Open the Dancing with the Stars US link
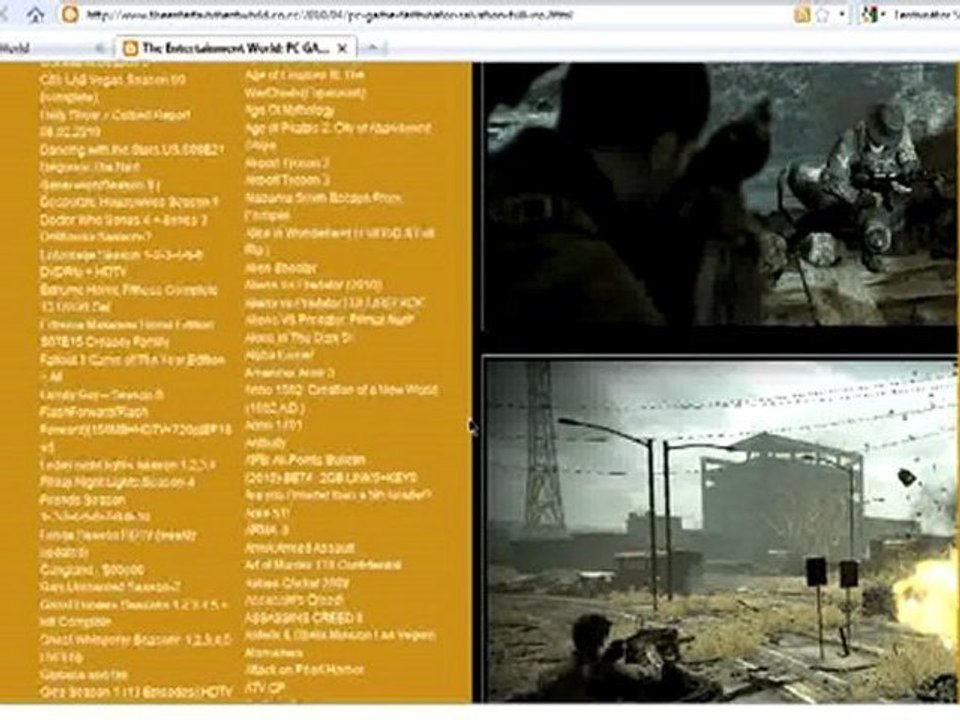960x720 pixels. 132,149
